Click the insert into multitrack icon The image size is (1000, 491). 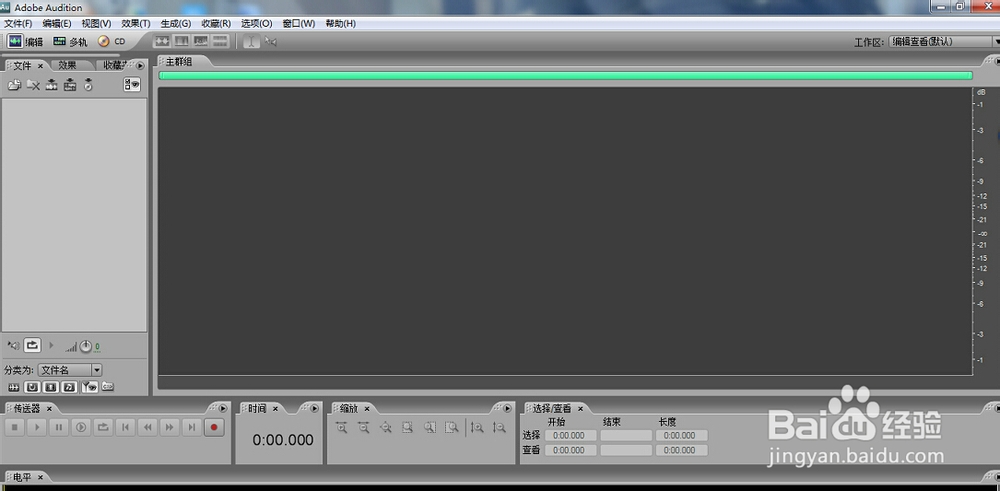tap(70, 85)
